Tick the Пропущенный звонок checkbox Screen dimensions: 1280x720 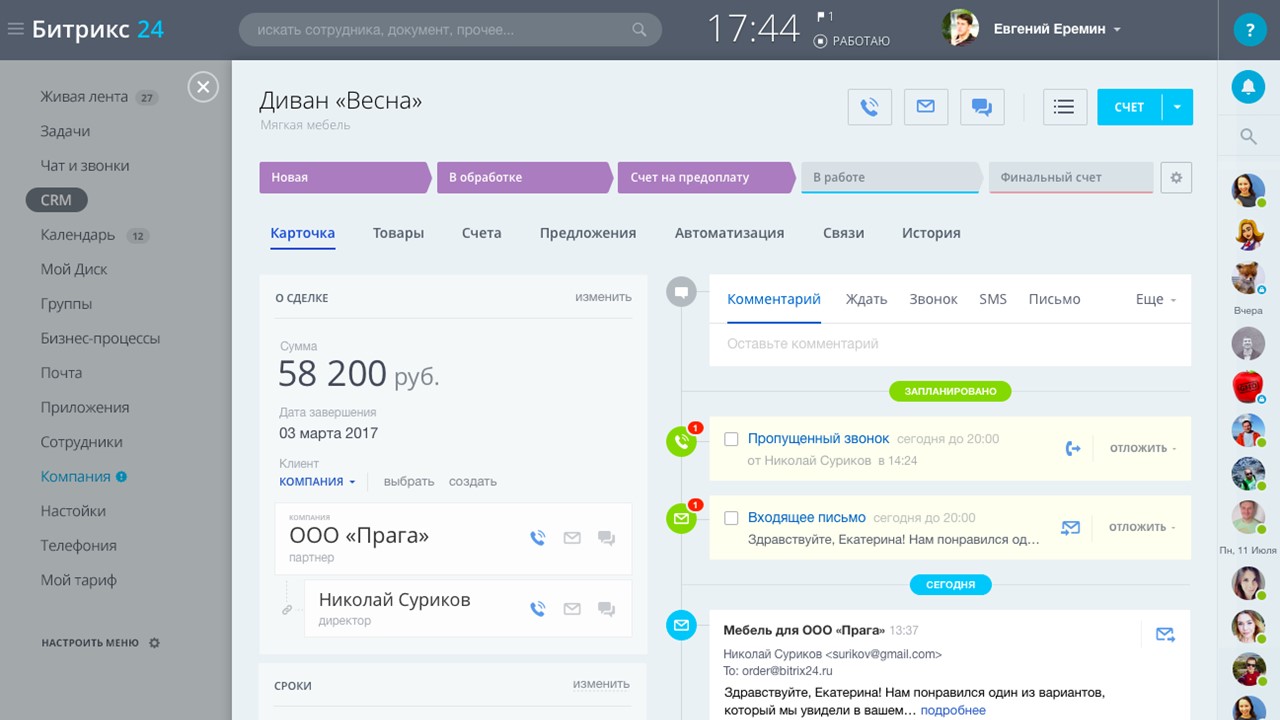[731, 439]
